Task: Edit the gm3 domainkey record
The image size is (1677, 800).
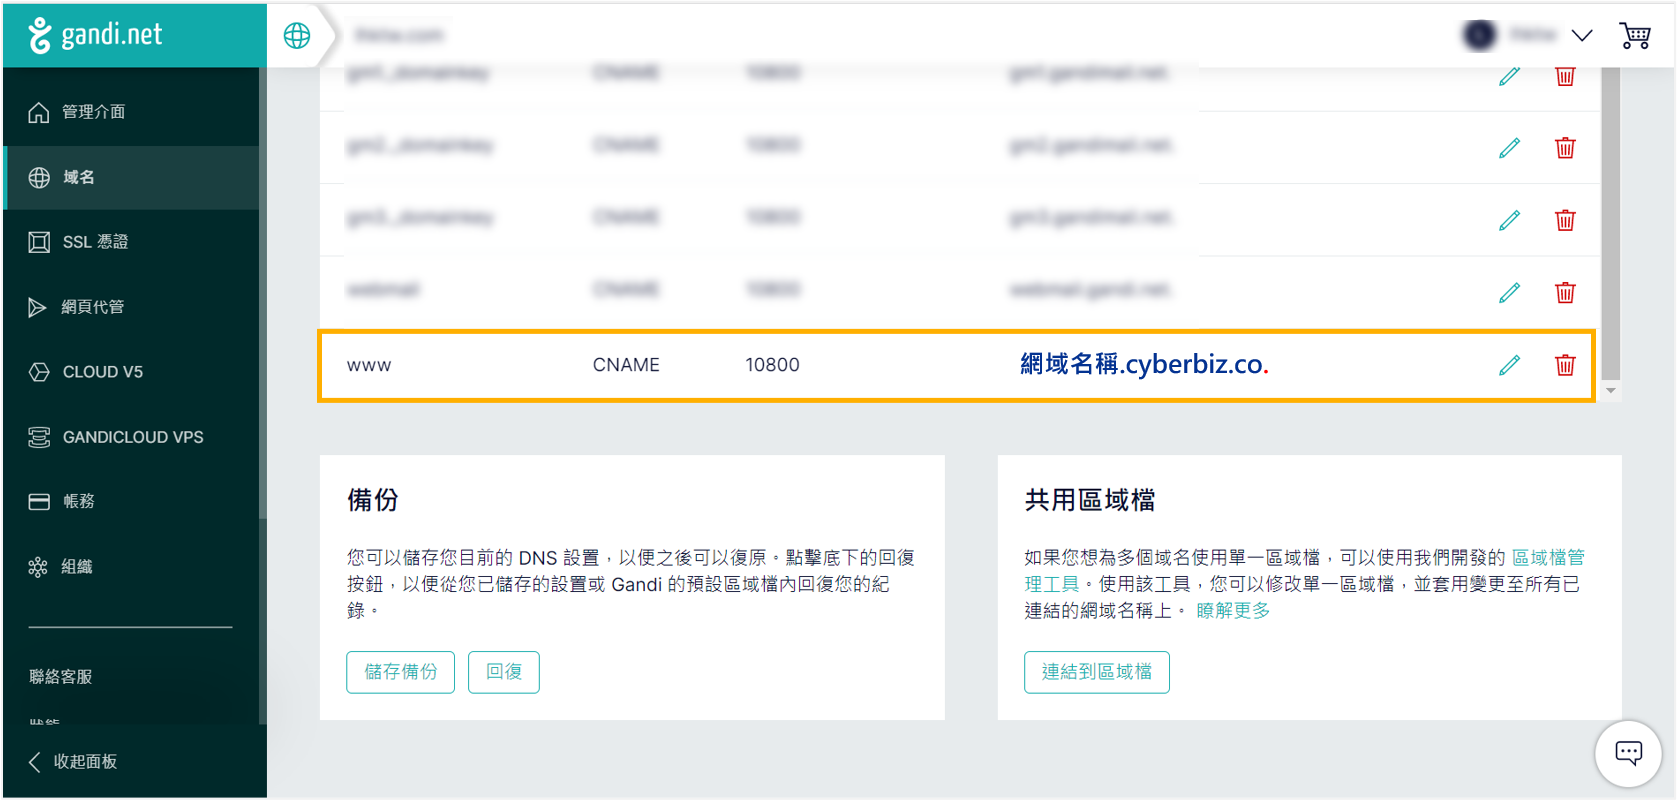Action: coord(1509,220)
